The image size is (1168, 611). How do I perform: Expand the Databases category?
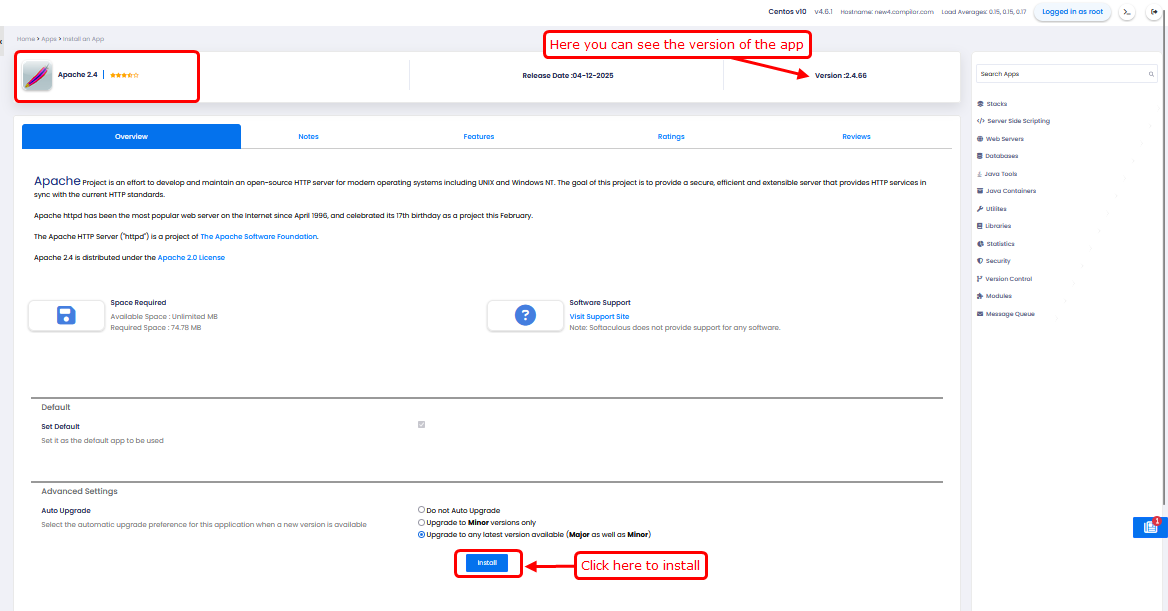[x=1001, y=156]
